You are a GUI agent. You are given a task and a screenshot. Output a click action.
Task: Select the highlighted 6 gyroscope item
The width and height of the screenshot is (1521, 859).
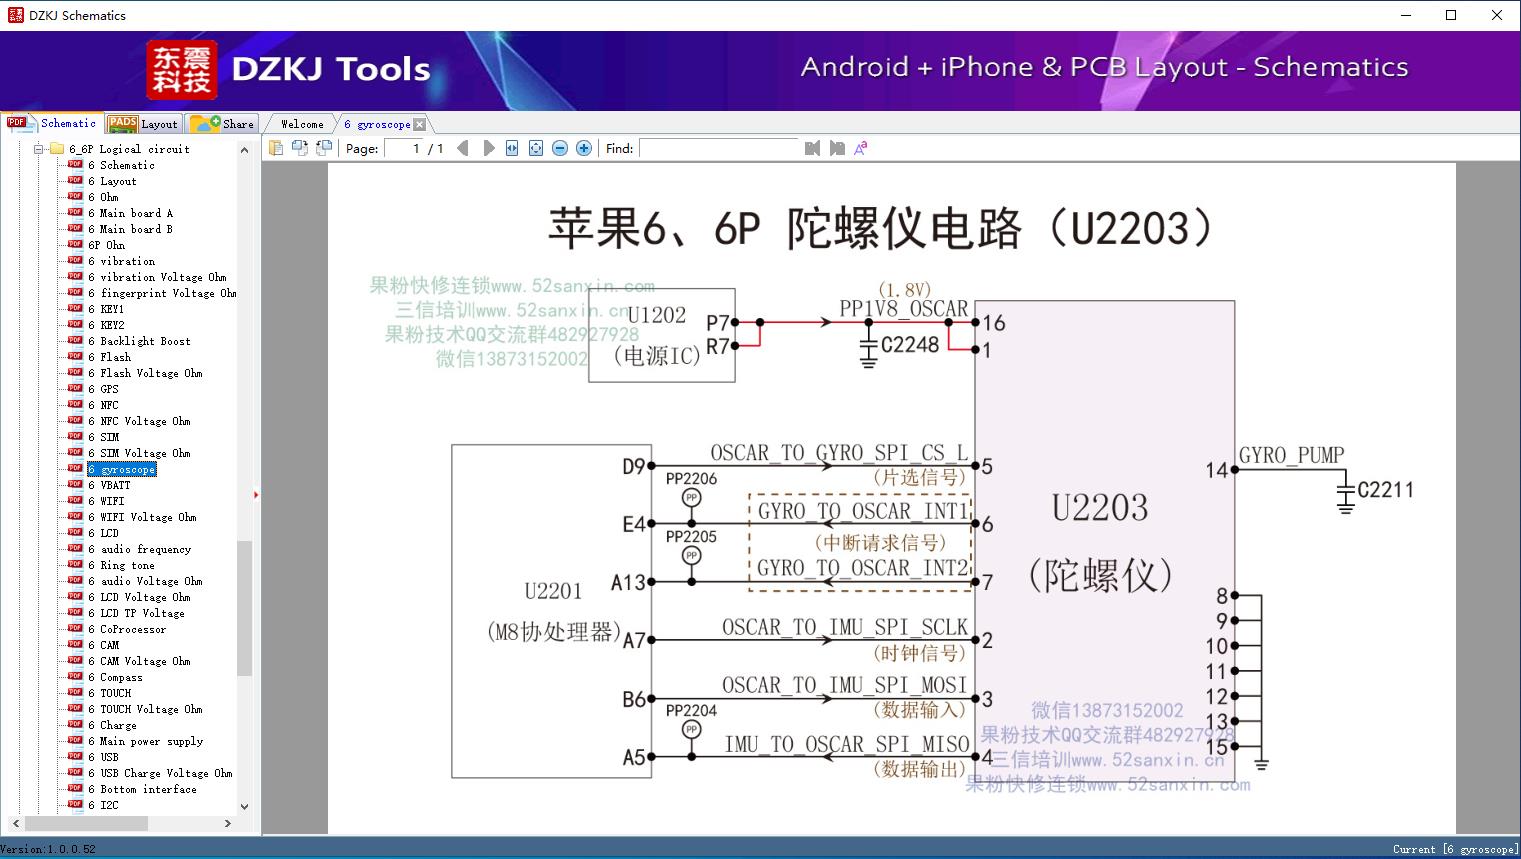tap(121, 469)
